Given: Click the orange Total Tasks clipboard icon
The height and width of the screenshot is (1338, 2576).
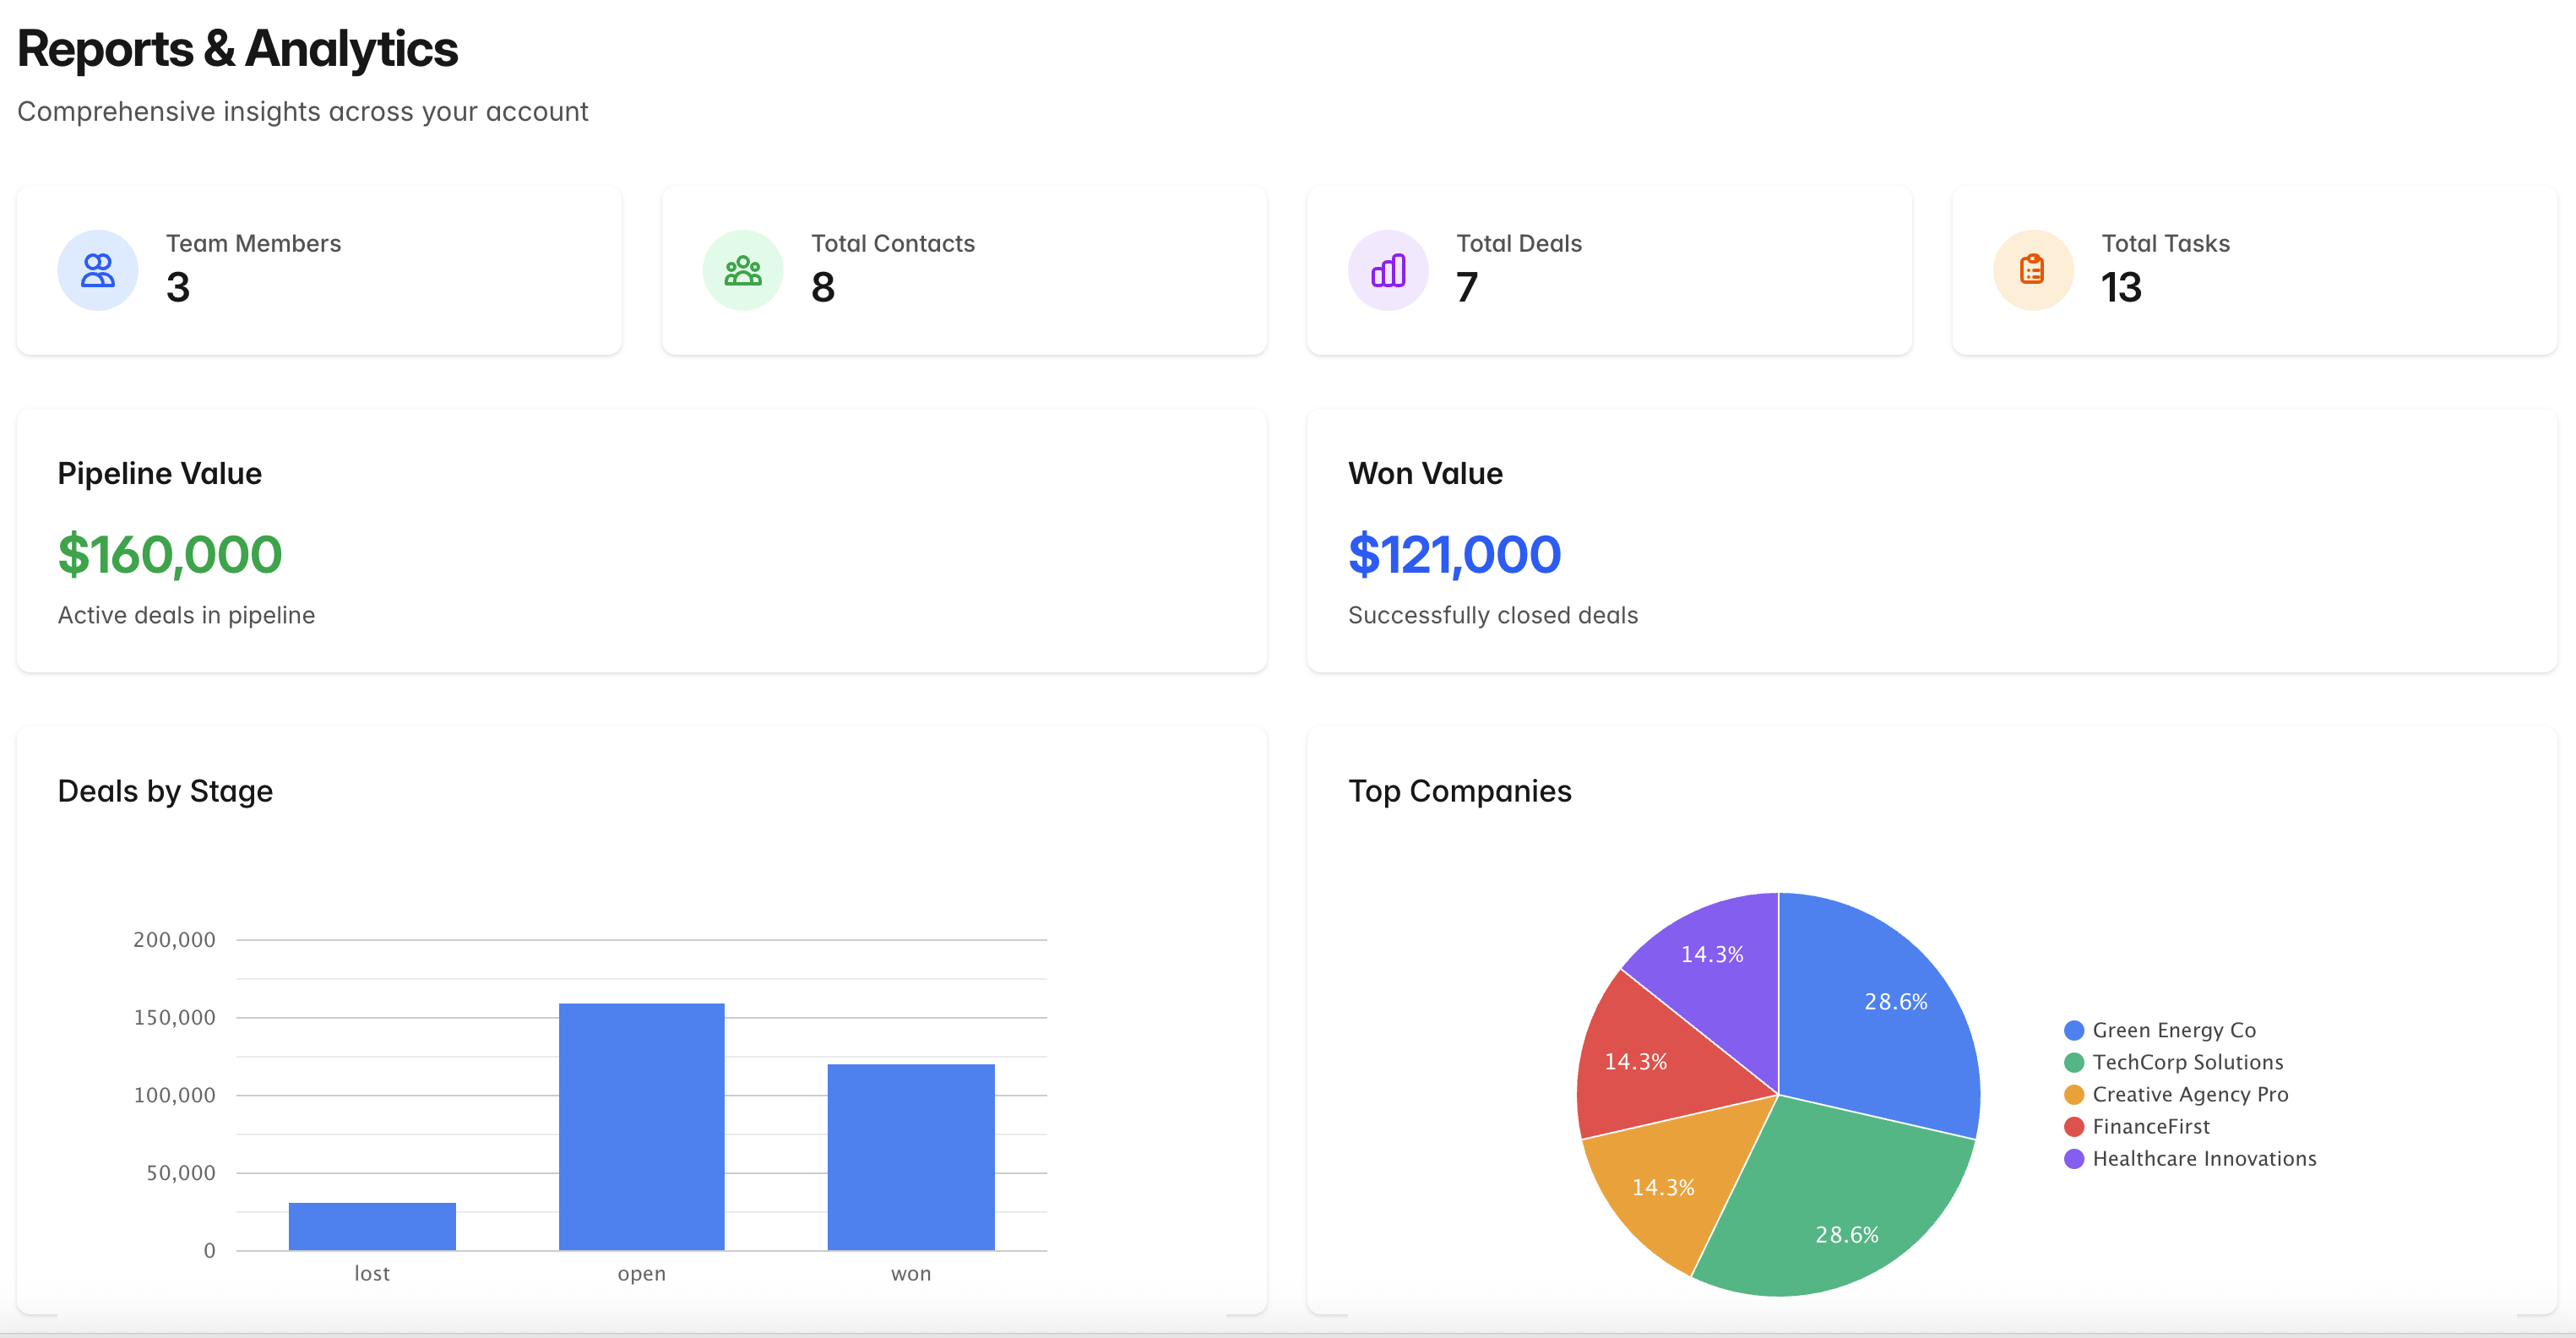Looking at the screenshot, I should pyautogui.click(x=2032, y=270).
